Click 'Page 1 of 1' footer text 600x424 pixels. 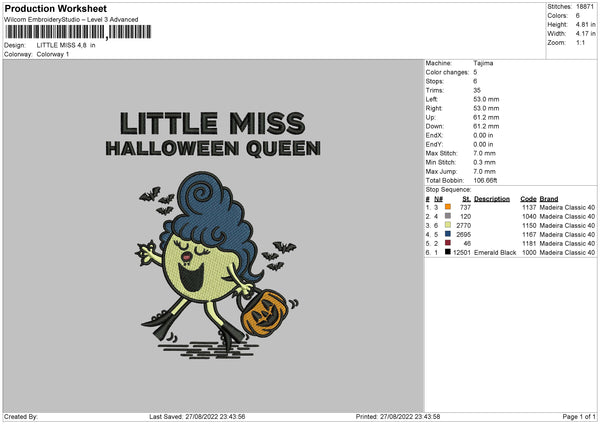click(579, 417)
